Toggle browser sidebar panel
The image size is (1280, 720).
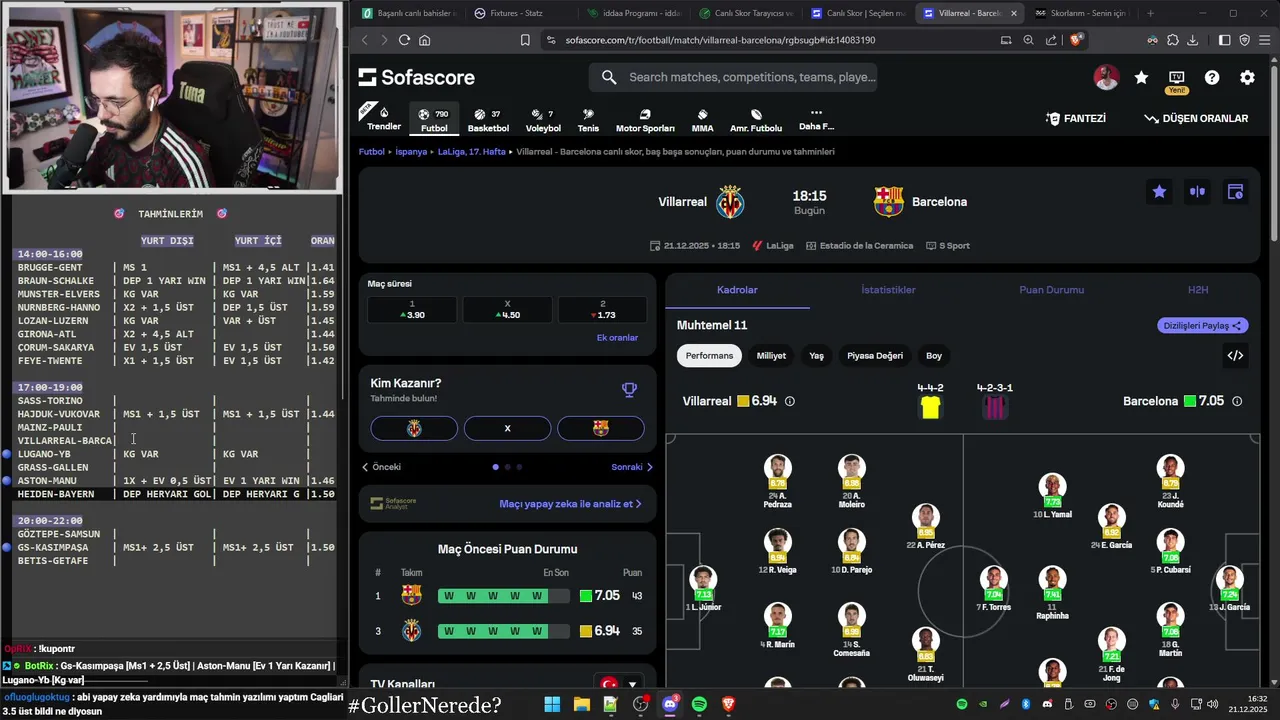1224,40
